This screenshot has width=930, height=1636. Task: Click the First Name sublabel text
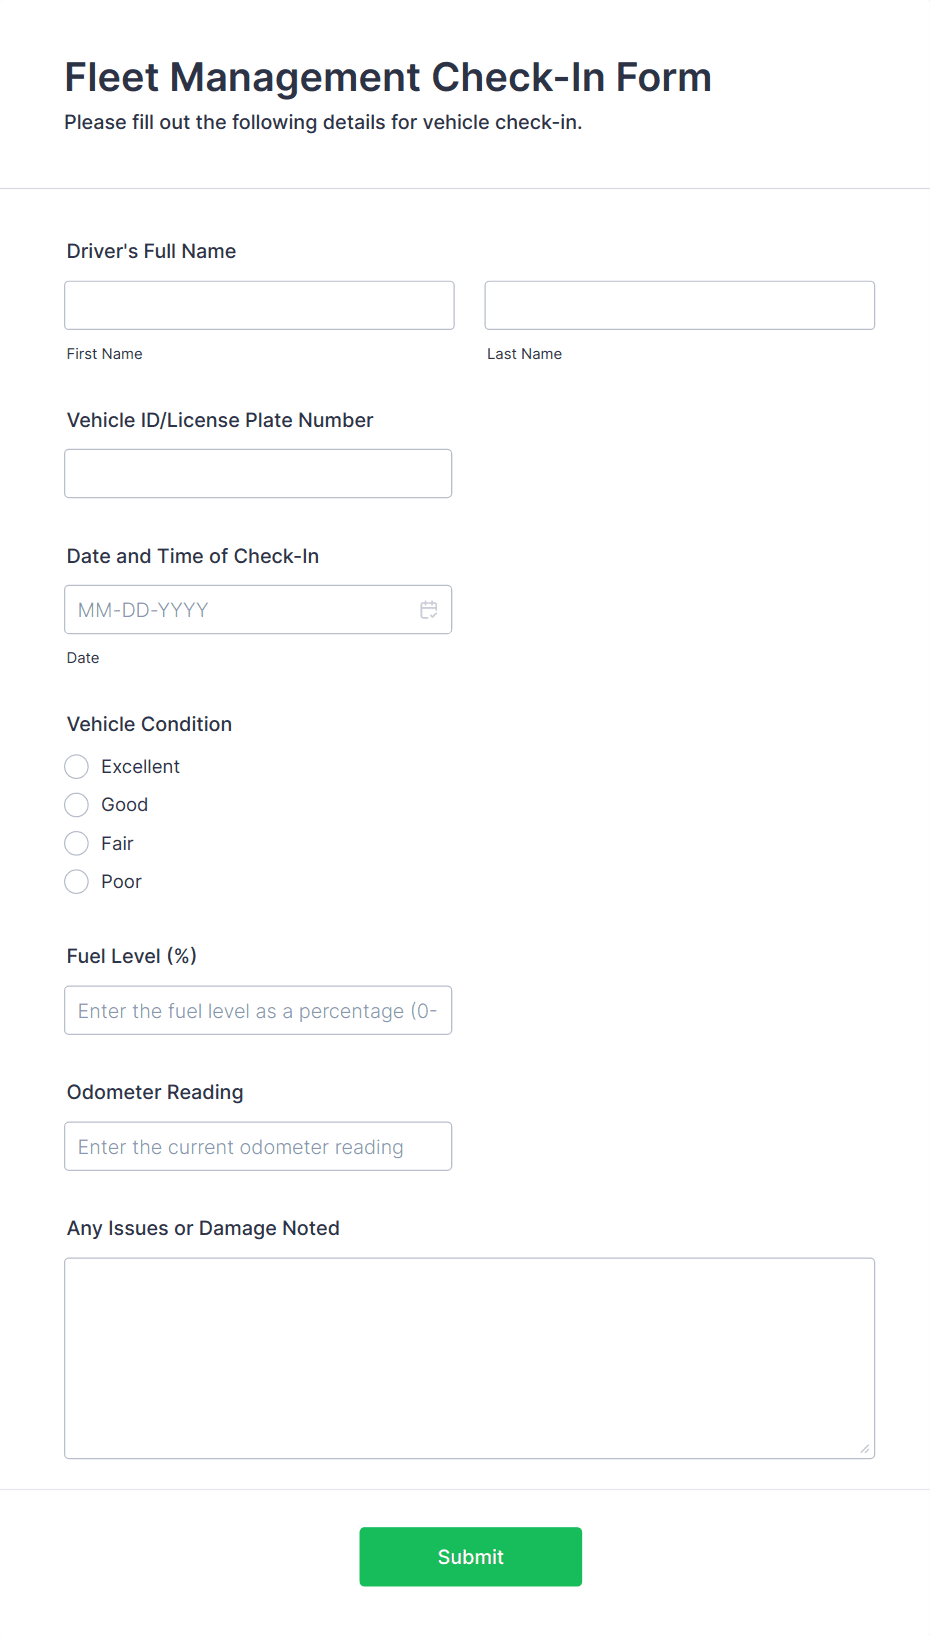pos(105,354)
